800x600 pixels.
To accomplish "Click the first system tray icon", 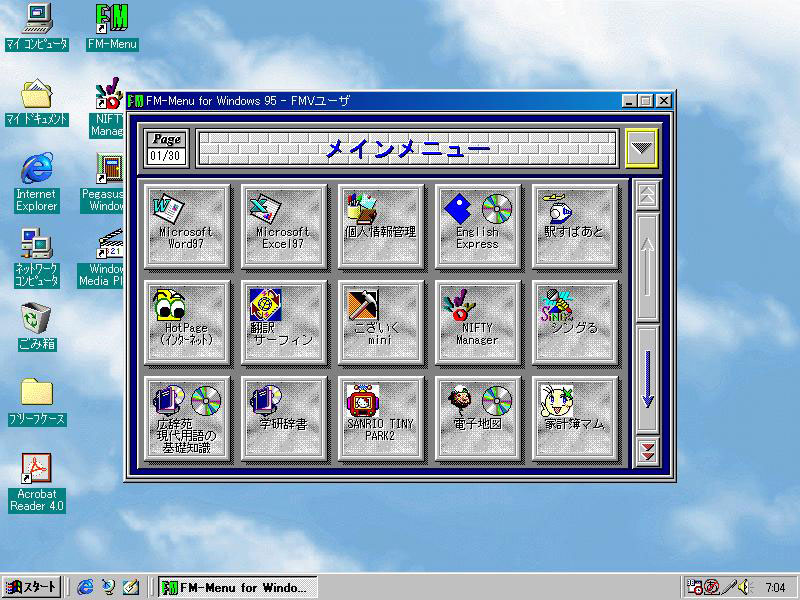I will [694, 587].
